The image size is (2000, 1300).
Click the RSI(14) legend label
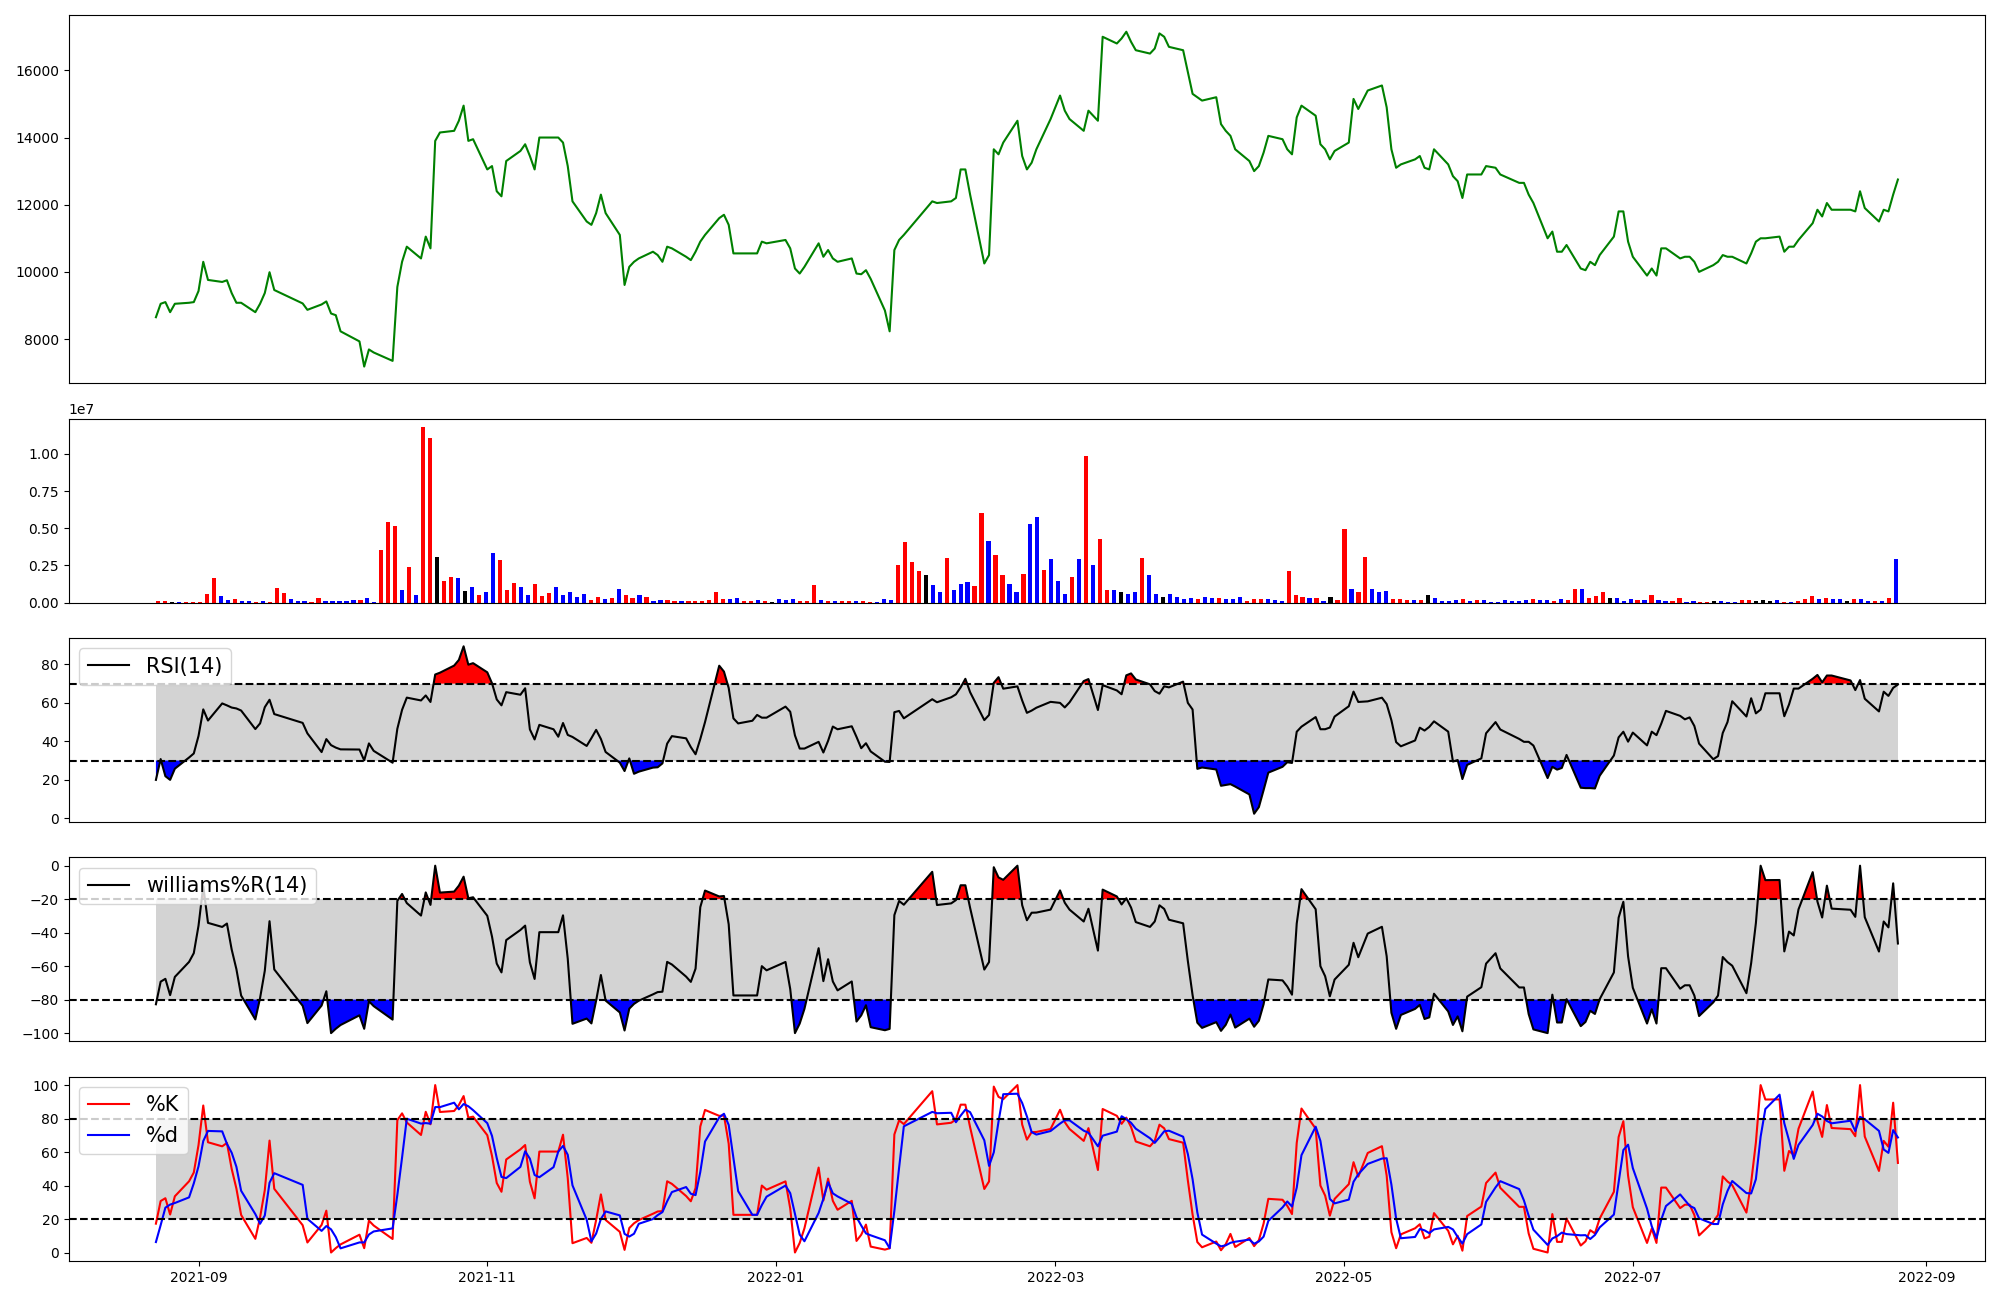pos(184,666)
